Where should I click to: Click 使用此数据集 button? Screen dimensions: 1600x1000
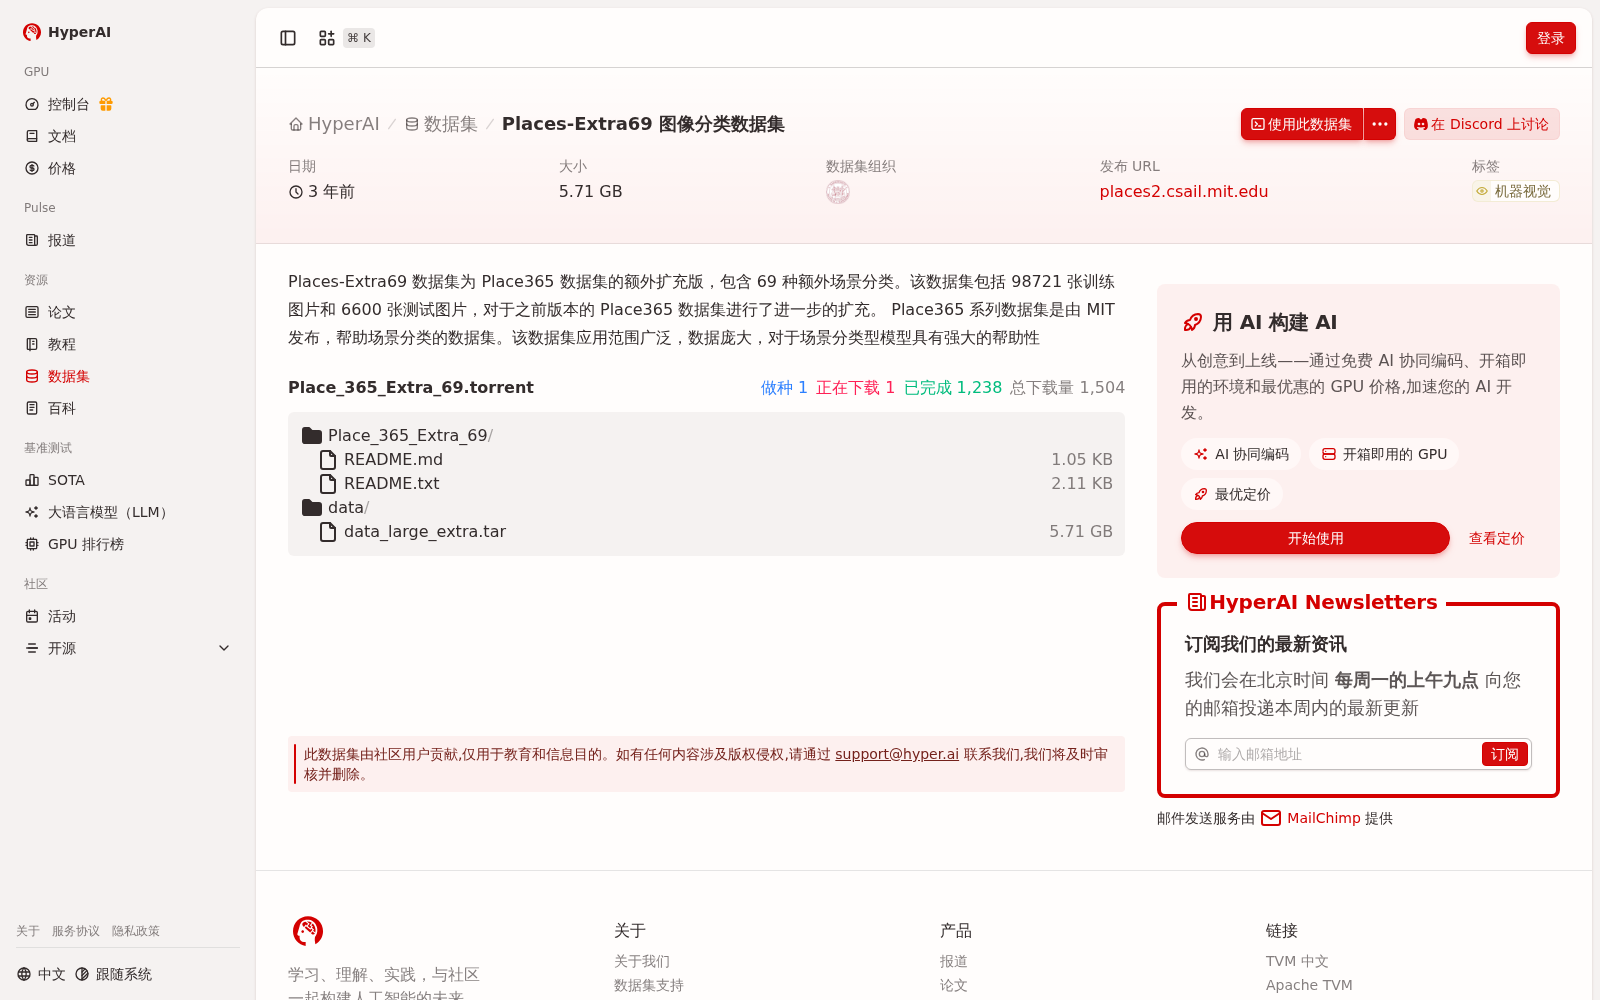click(x=1302, y=124)
